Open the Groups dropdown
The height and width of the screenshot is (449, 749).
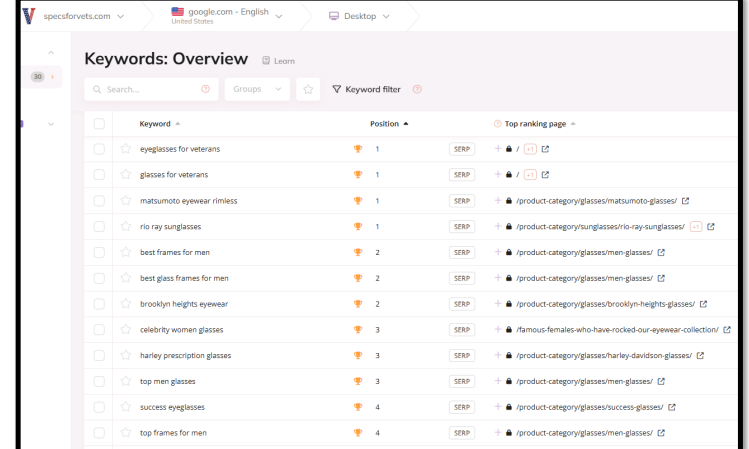(257, 89)
